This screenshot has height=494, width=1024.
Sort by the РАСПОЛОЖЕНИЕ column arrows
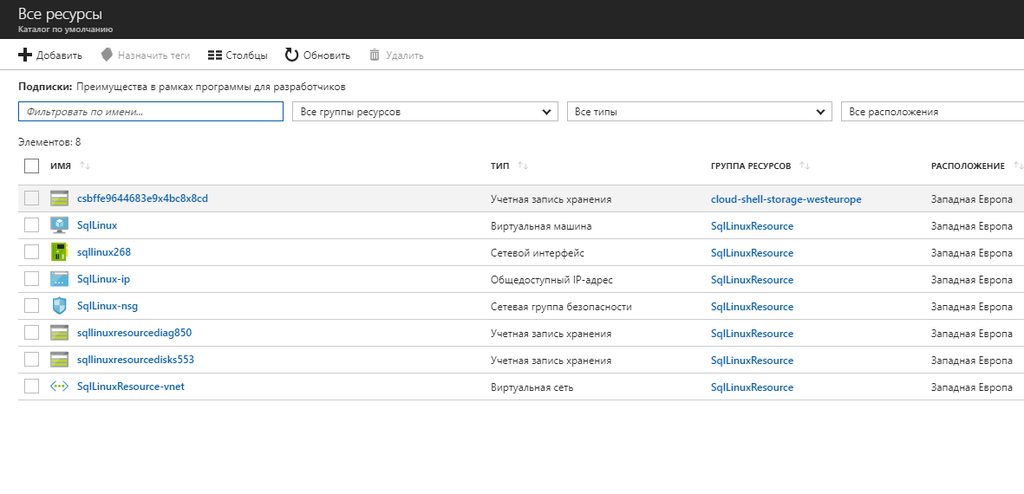(x=1018, y=166)
